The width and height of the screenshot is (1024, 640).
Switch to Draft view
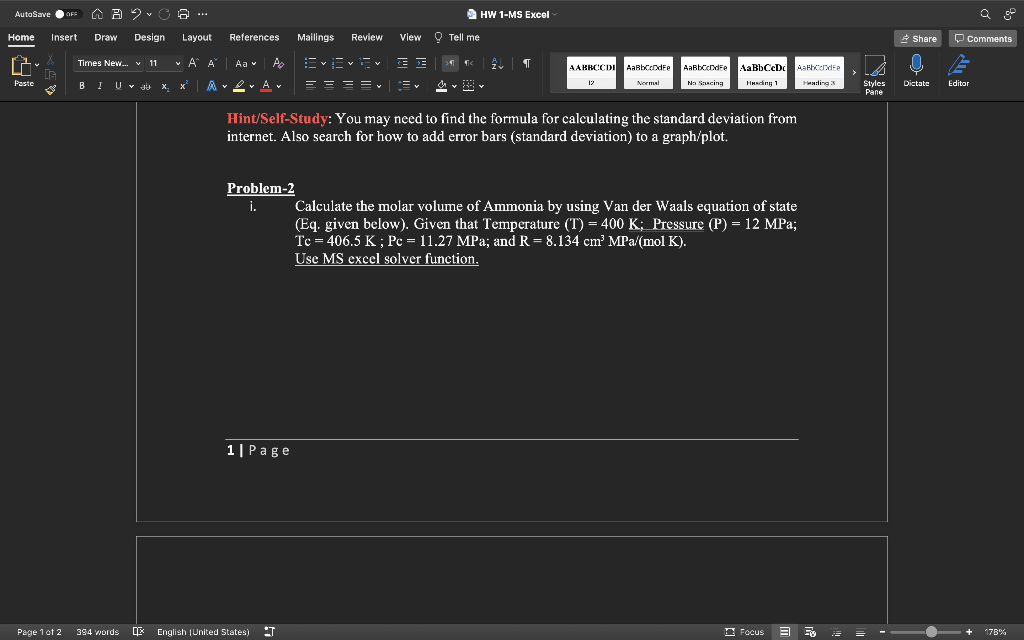(x=860, y=632)
